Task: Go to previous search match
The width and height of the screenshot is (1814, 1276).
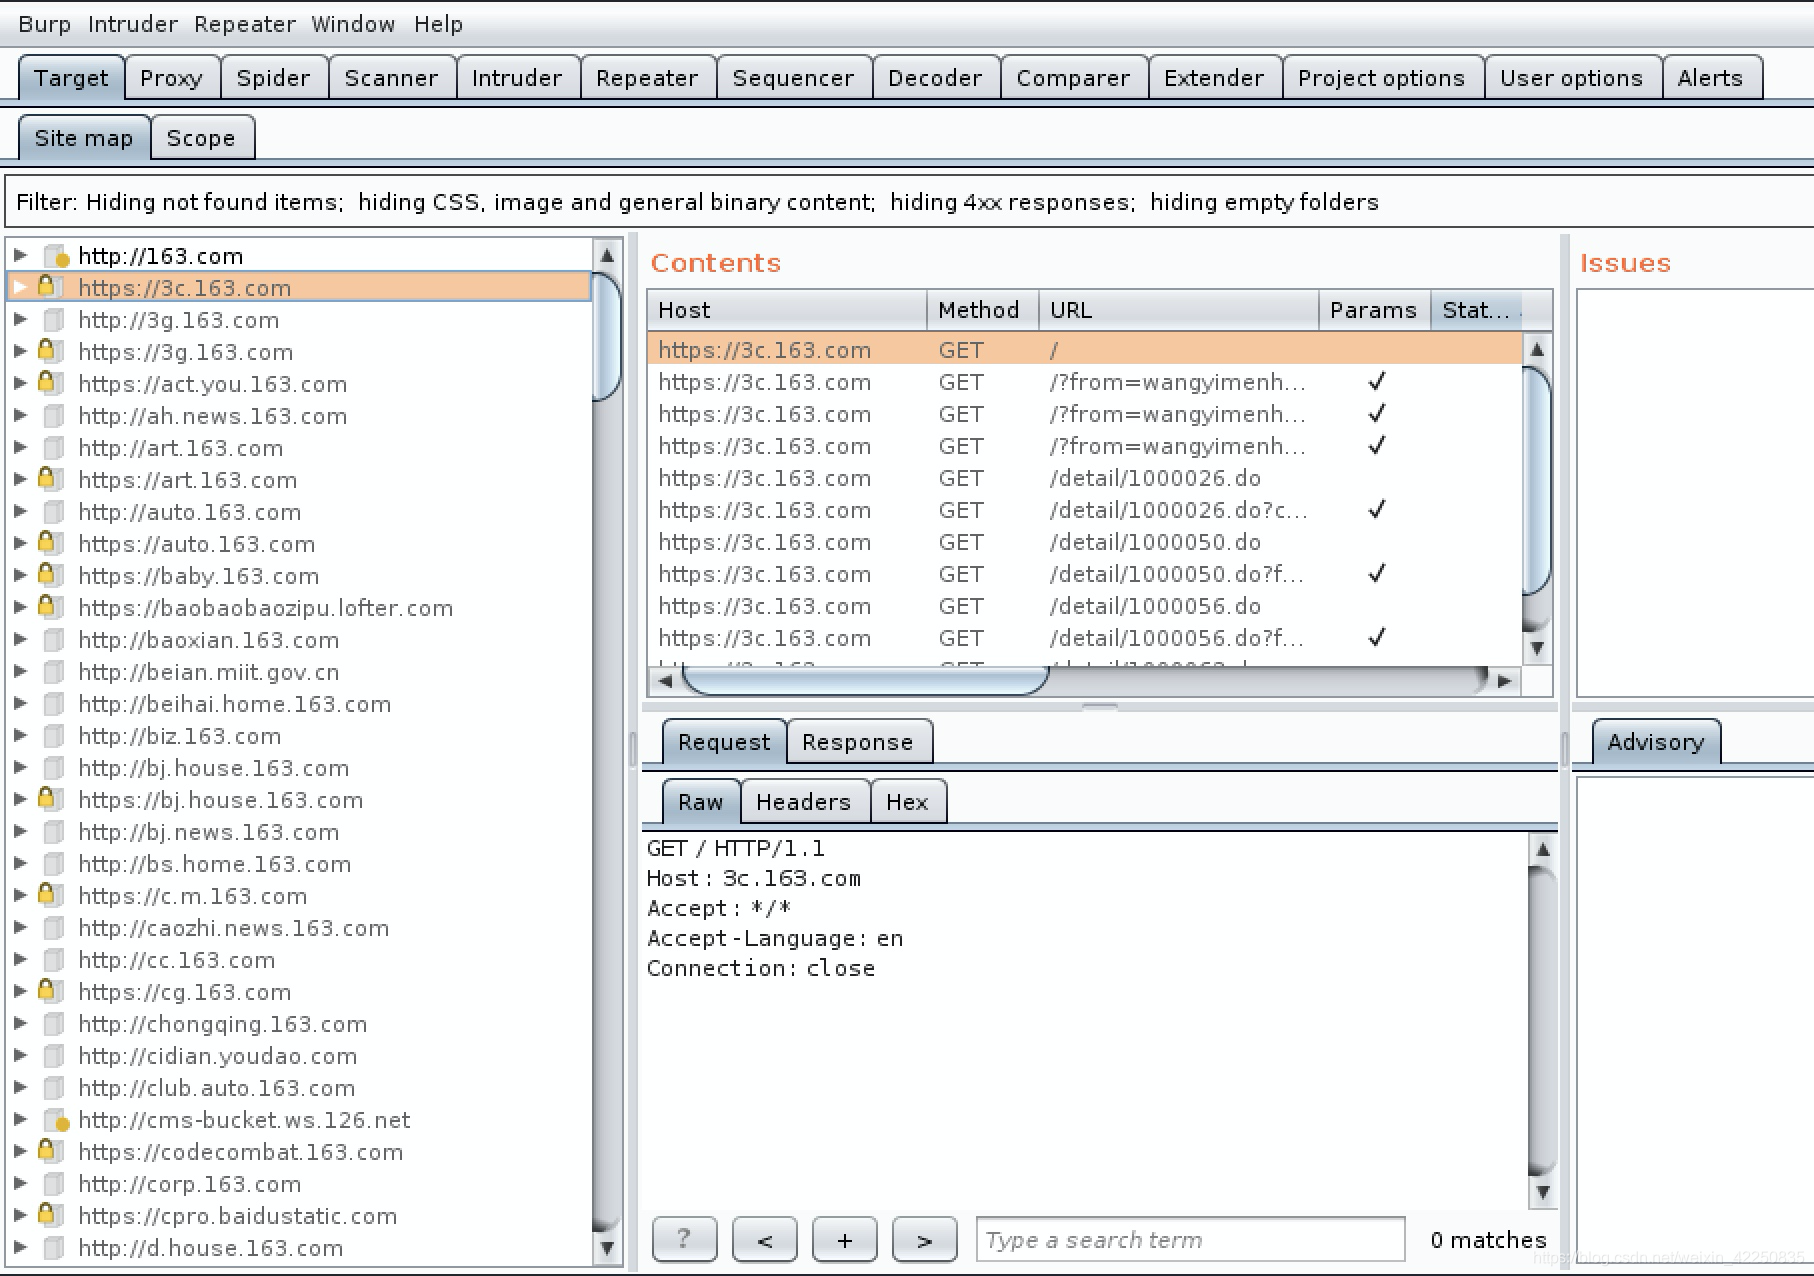Action: point(764,1240)
